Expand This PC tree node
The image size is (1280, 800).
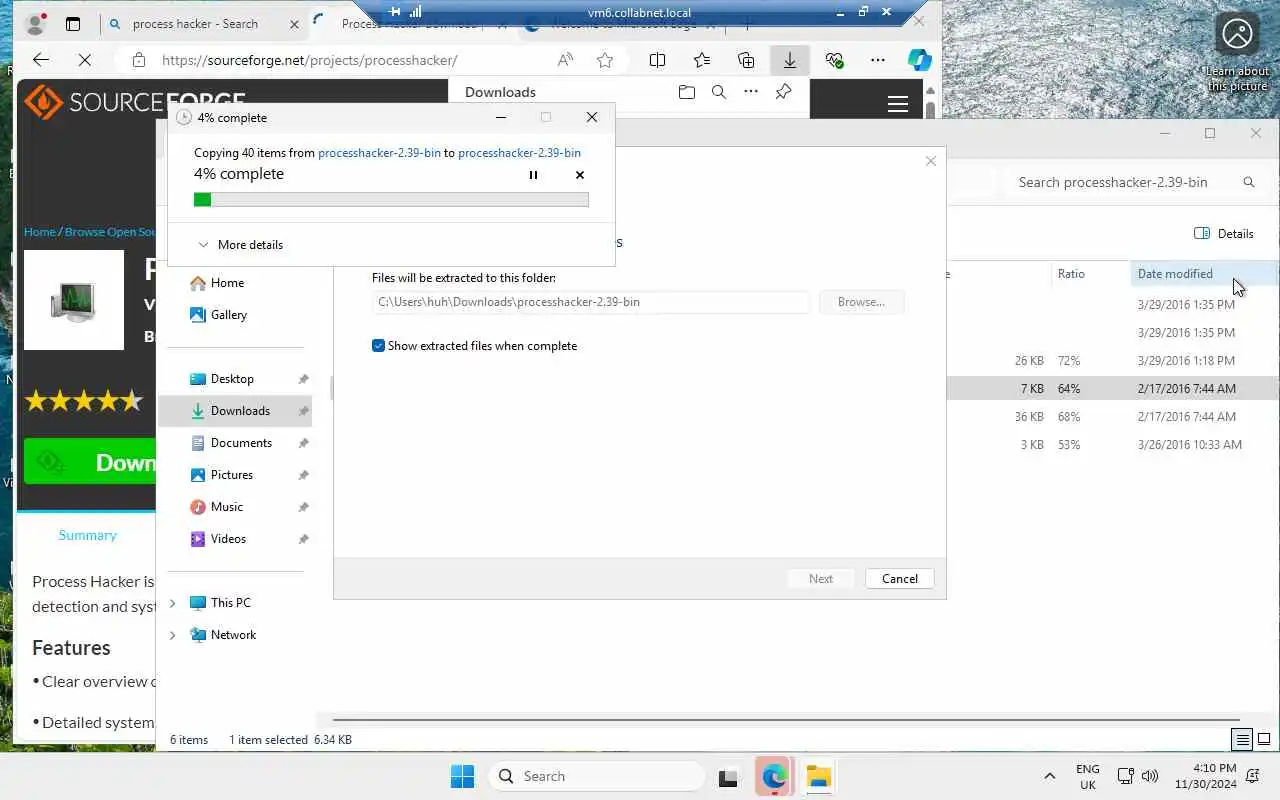(x=172, y=603)
